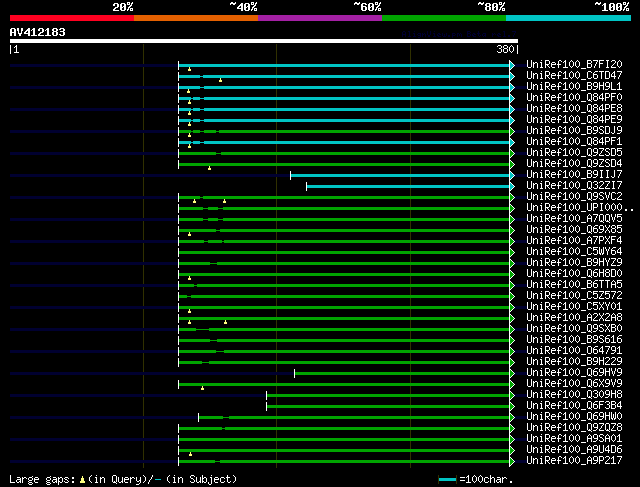This screenshot has width=640, height=487.
Task: Click the 20% legend label
Action: [x=123, y=7]
